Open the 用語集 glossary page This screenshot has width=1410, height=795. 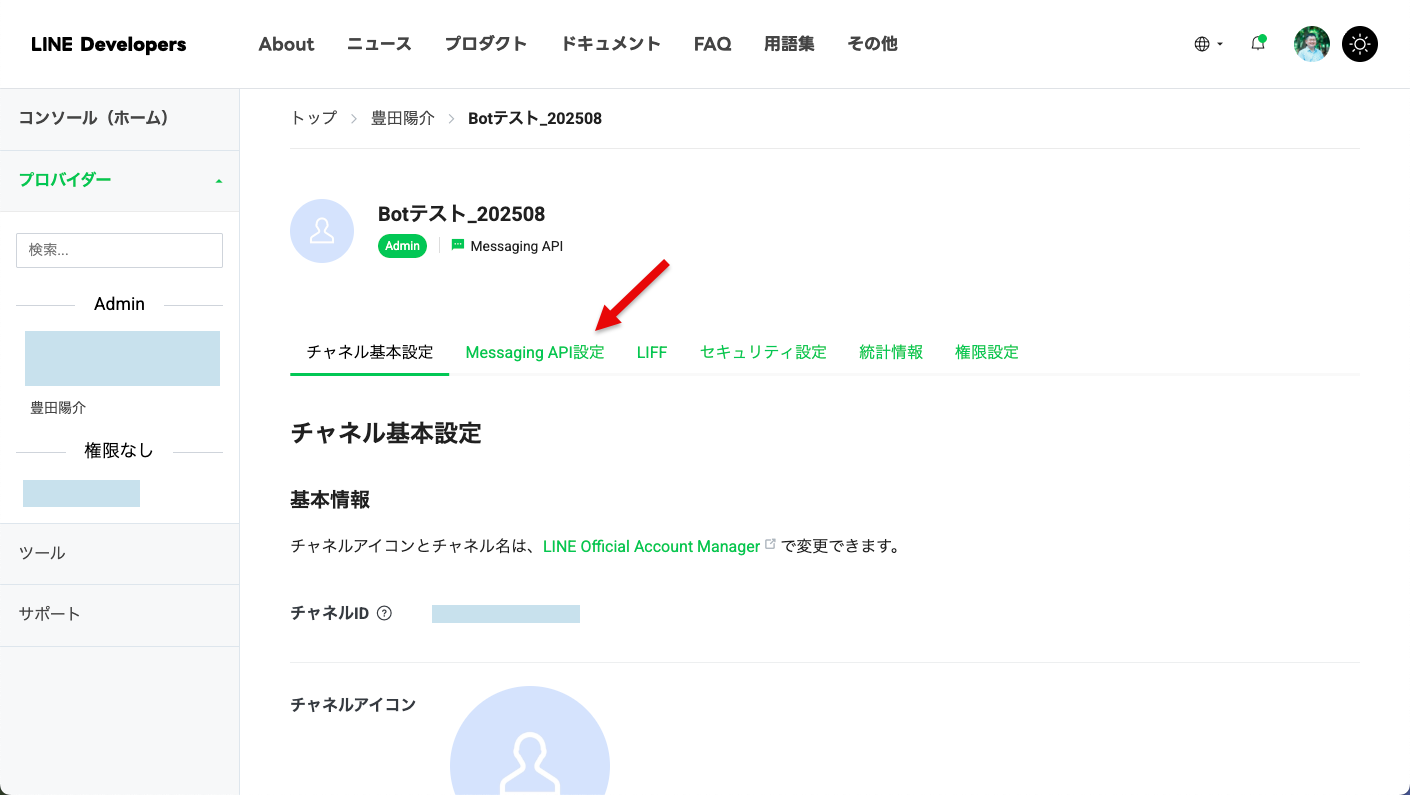[x=789, y=44]
